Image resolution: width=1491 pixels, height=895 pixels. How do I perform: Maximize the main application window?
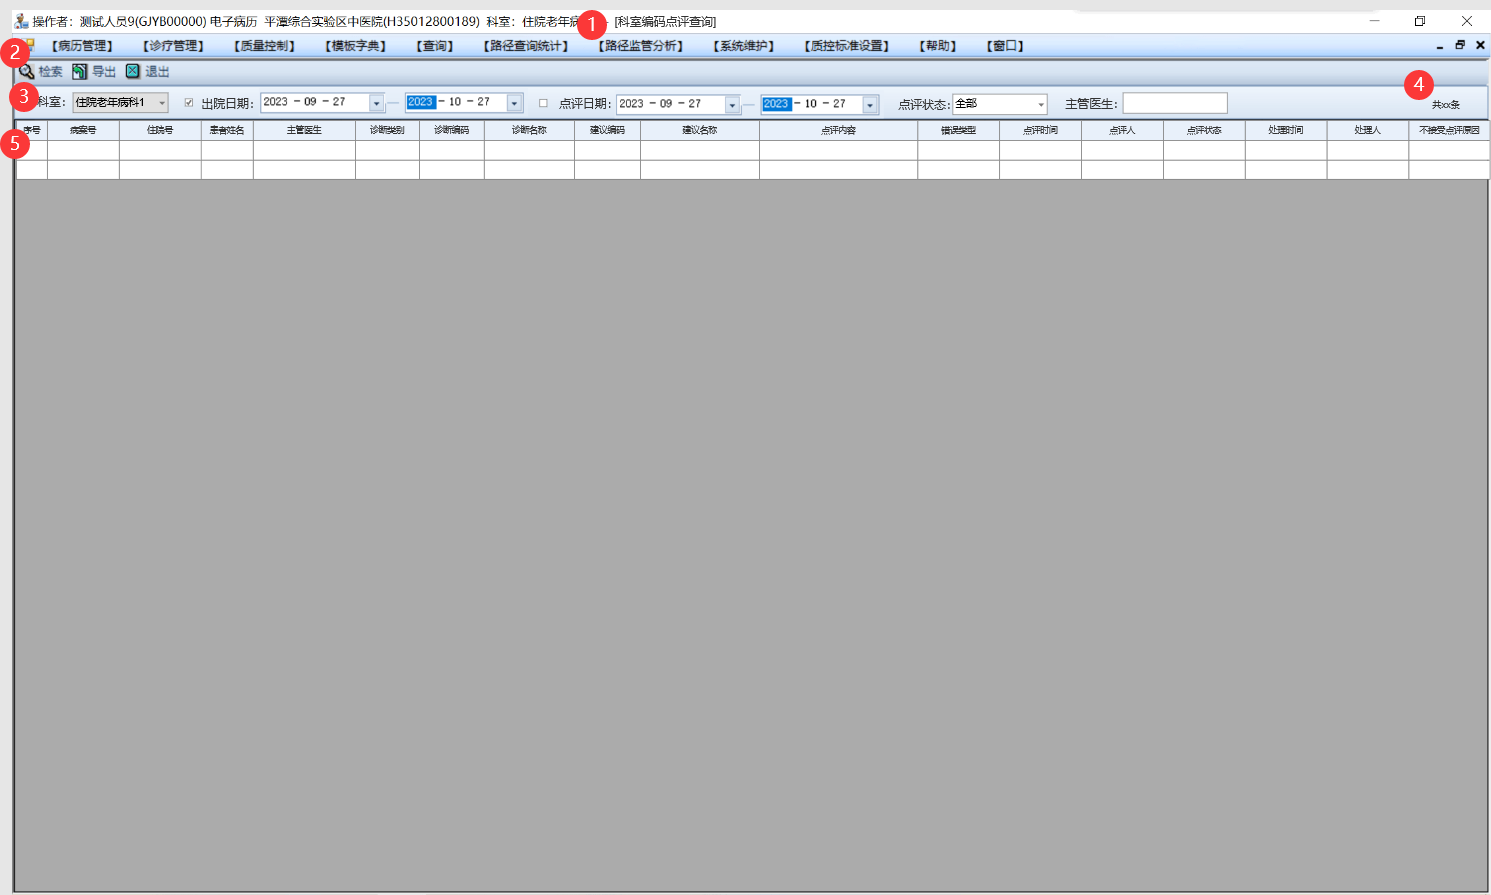(x=1420, y=21)
